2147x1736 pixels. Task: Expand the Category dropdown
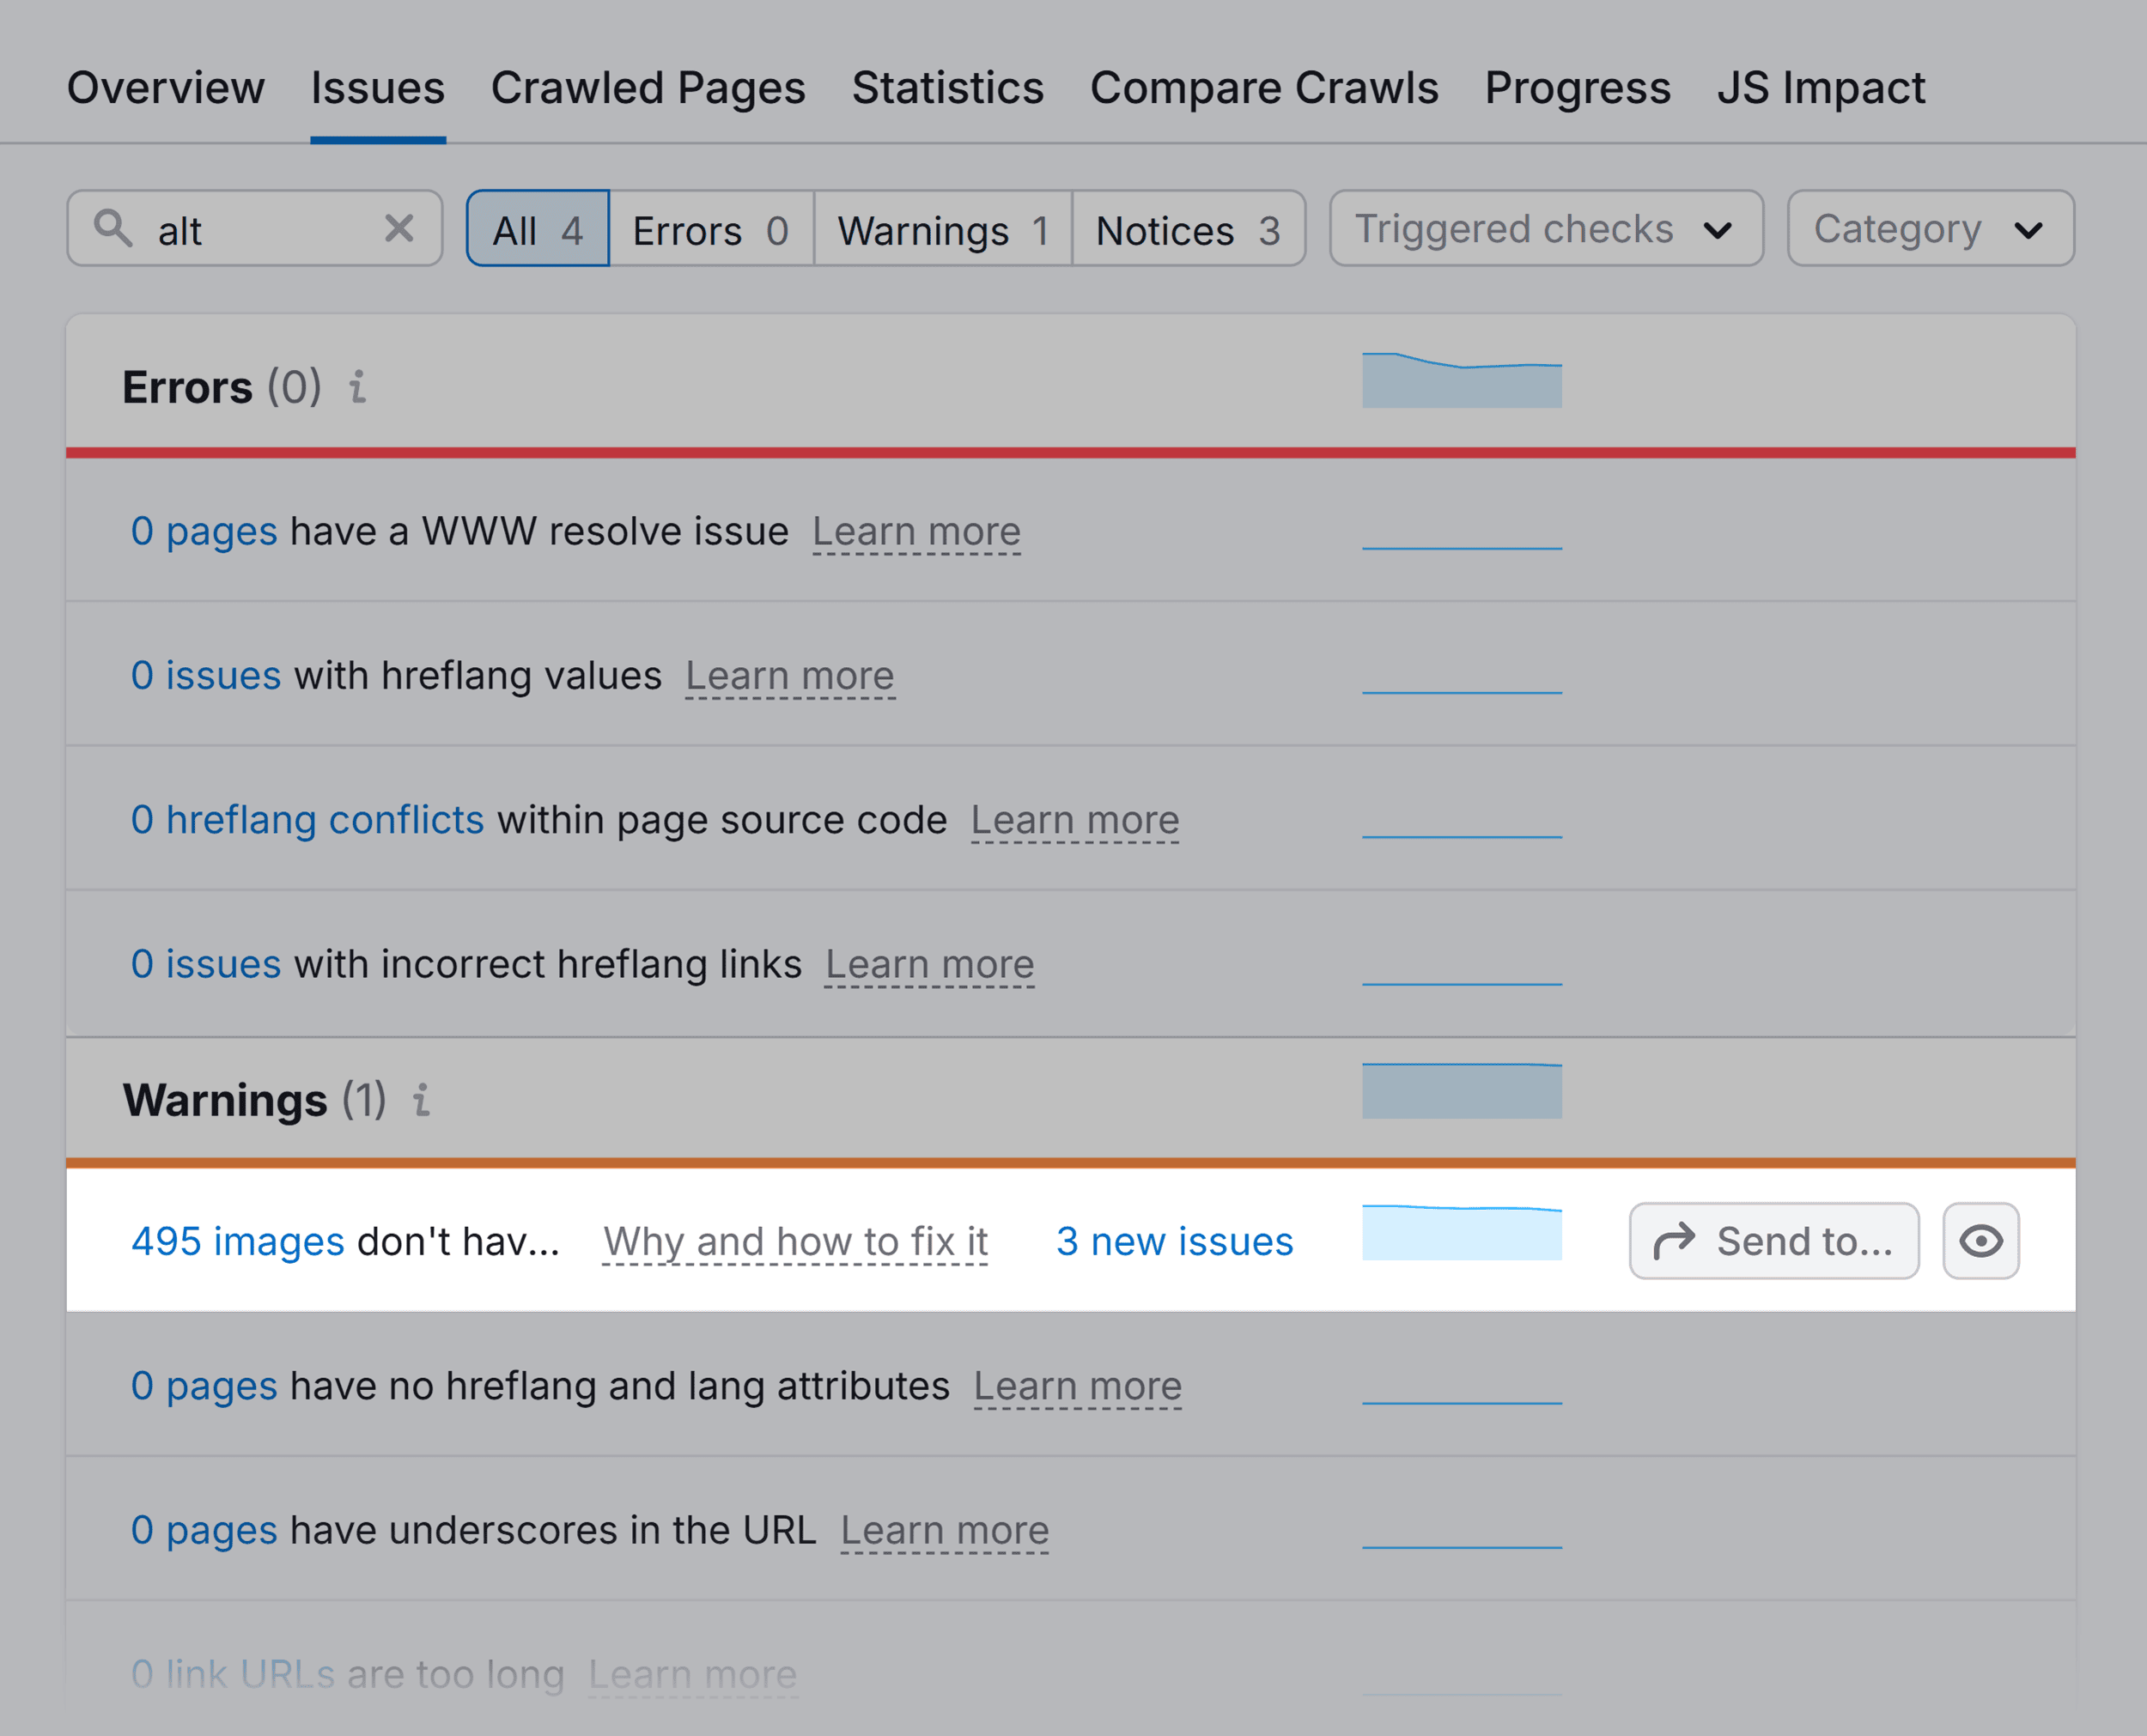(1930, 229)
